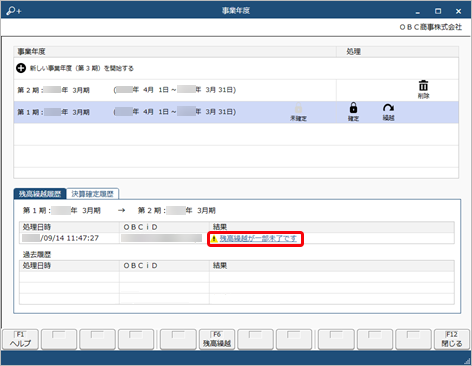Minimize the 事業年度 window
472x366 pixels.
coord(418,11)
